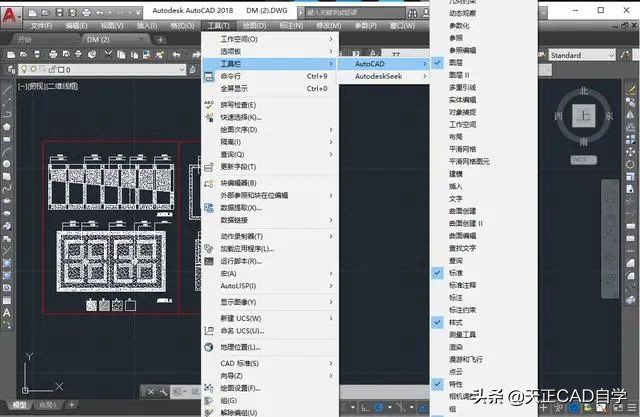This screenshot has height=417, width=640.
Task: Expand the 新建 UCS(W) submenu
Action: (x=270, y=319)
